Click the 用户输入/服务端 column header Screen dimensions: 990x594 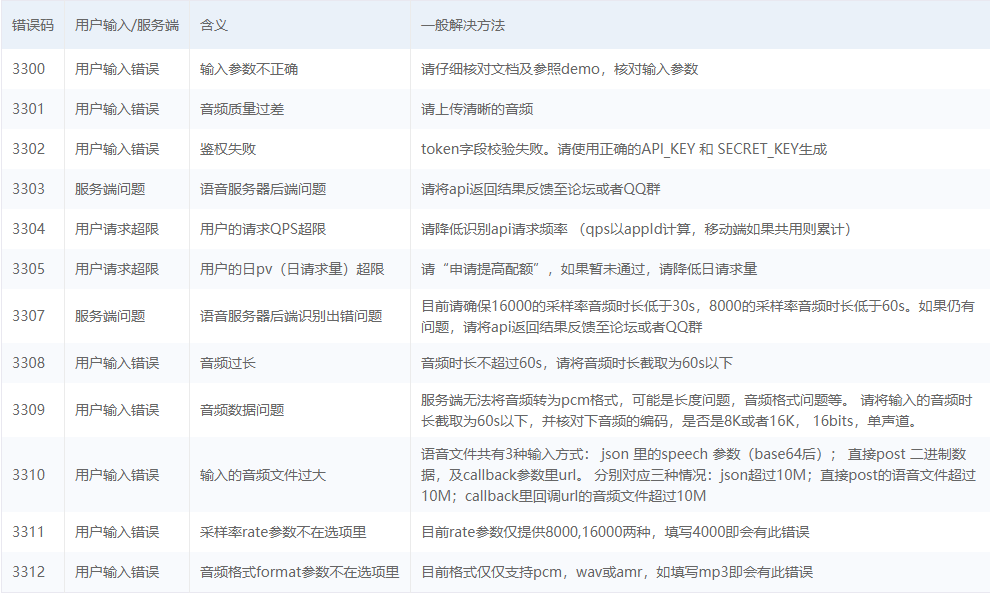[x=127, y=25]
